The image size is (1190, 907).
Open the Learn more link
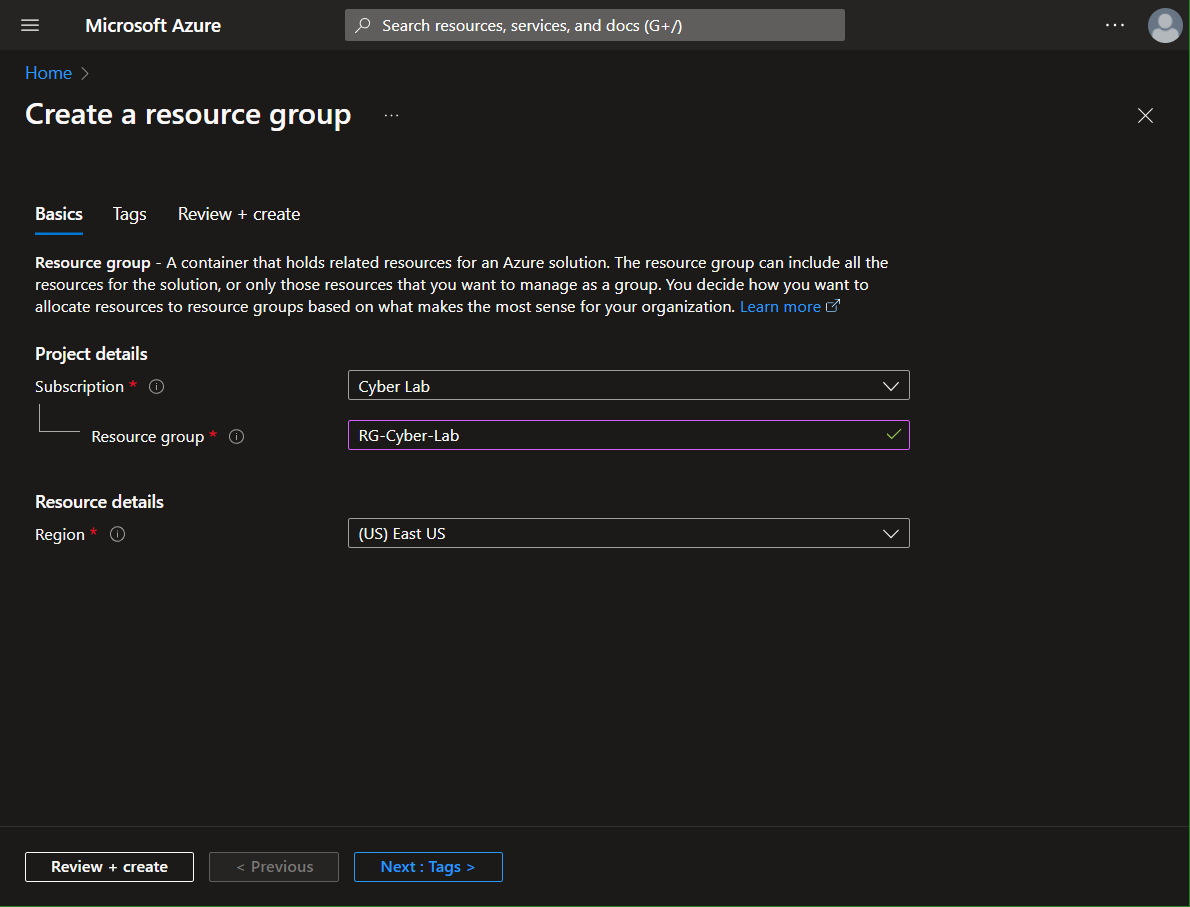[780, 307]
